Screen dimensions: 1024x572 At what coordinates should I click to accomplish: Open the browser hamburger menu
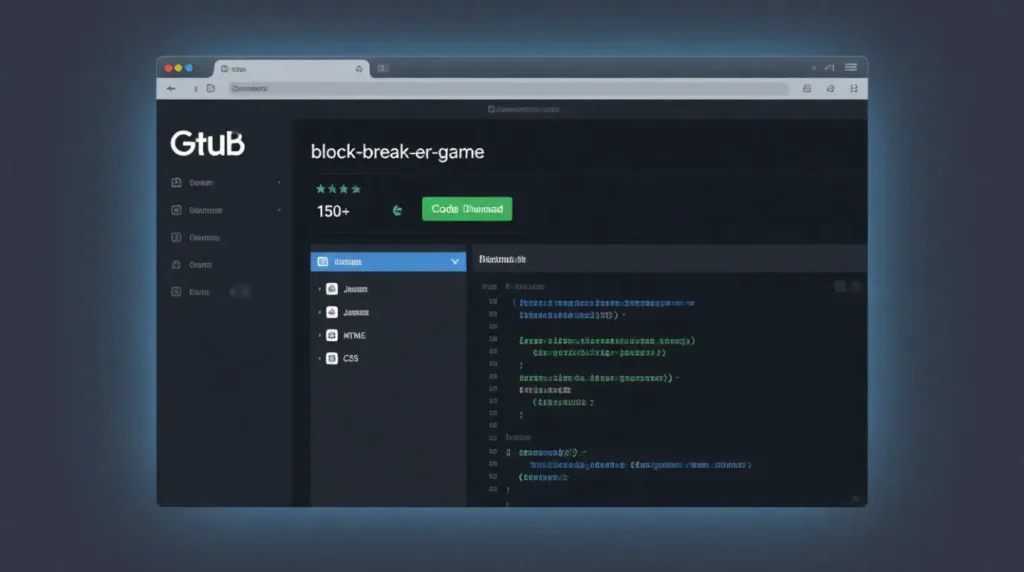851,67
